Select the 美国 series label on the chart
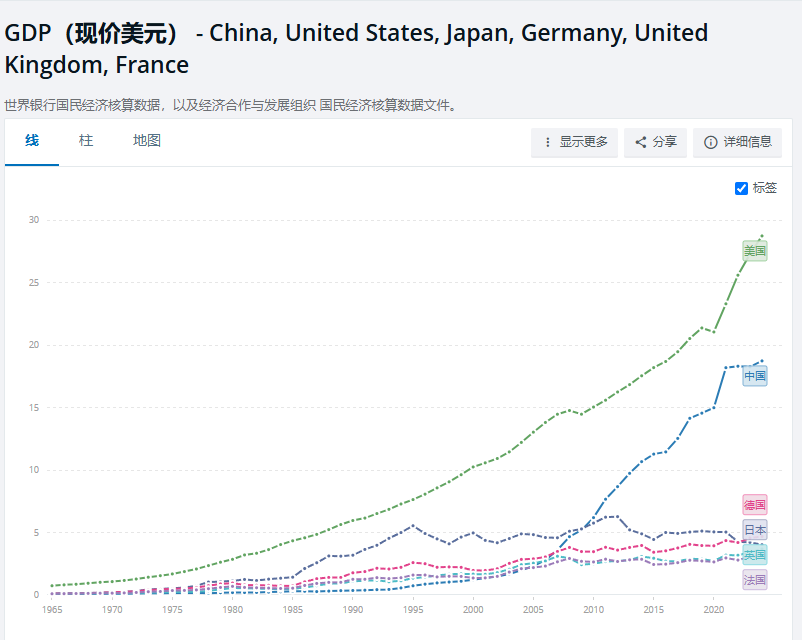The image size is (802, 640). [753, 250]
